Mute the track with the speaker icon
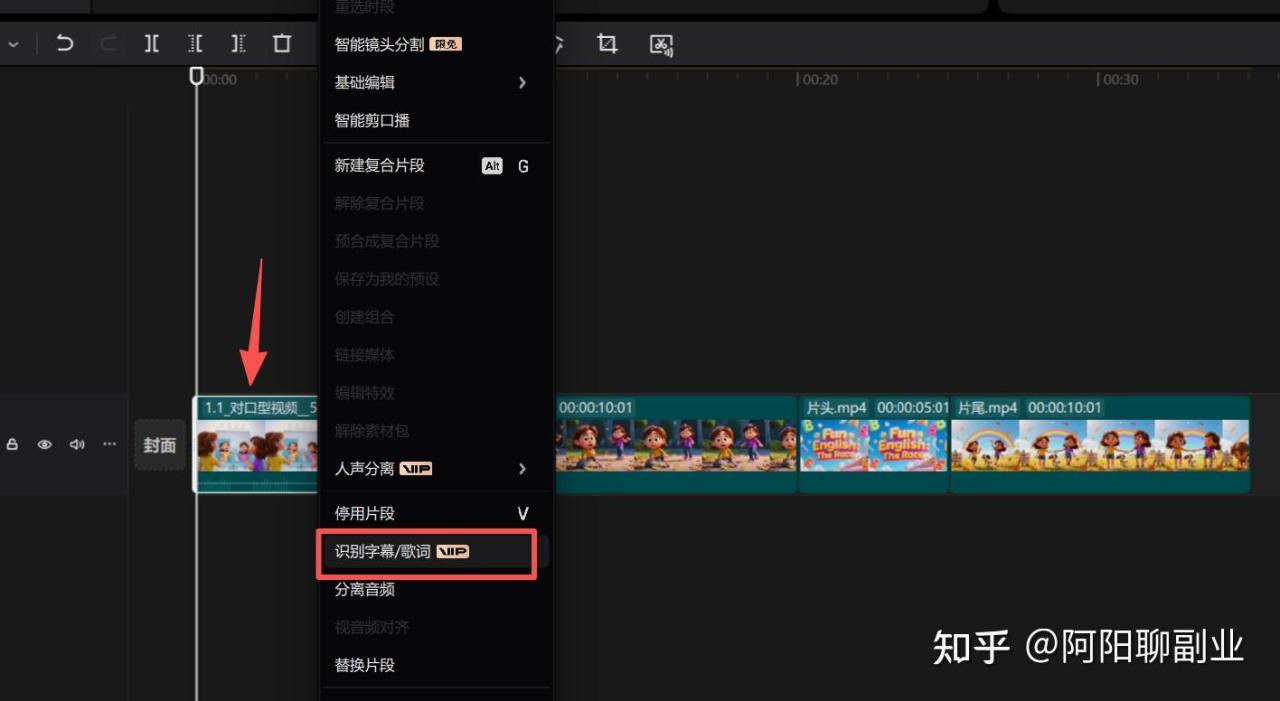The height and width of the screenshot is (701, 1280). pyautogui.click(x=77, y=444)
